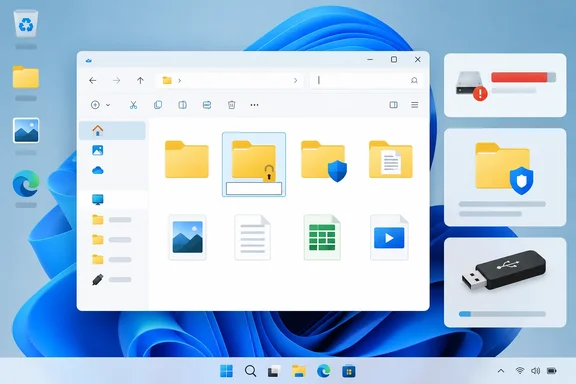The height and width of the screenshot is (384, 576).
Task: Open the address bar history chevron
Action: (295, 80)
